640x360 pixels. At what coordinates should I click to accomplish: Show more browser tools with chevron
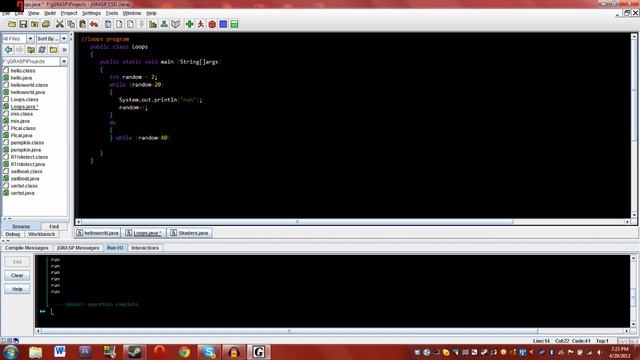(x=64, y=50)
